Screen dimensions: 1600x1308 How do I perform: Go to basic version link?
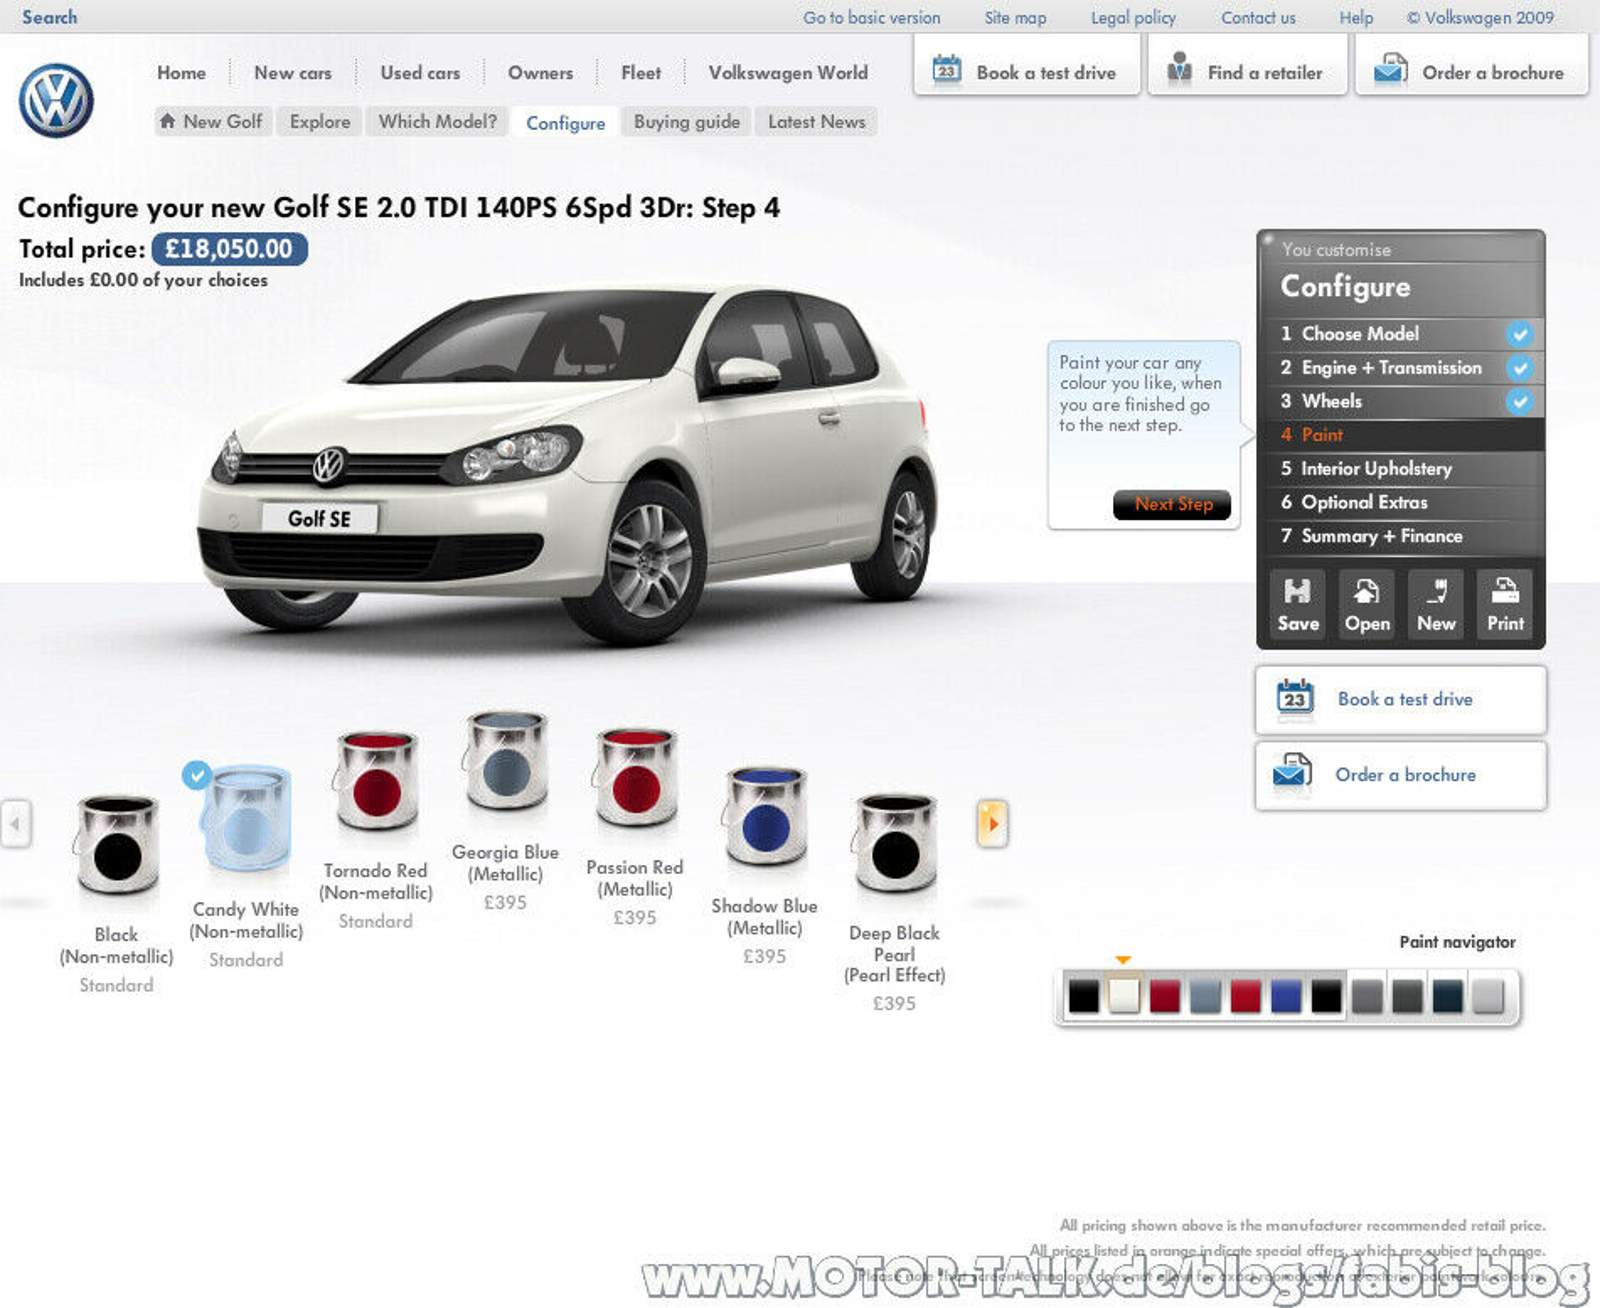click(871, 17)
